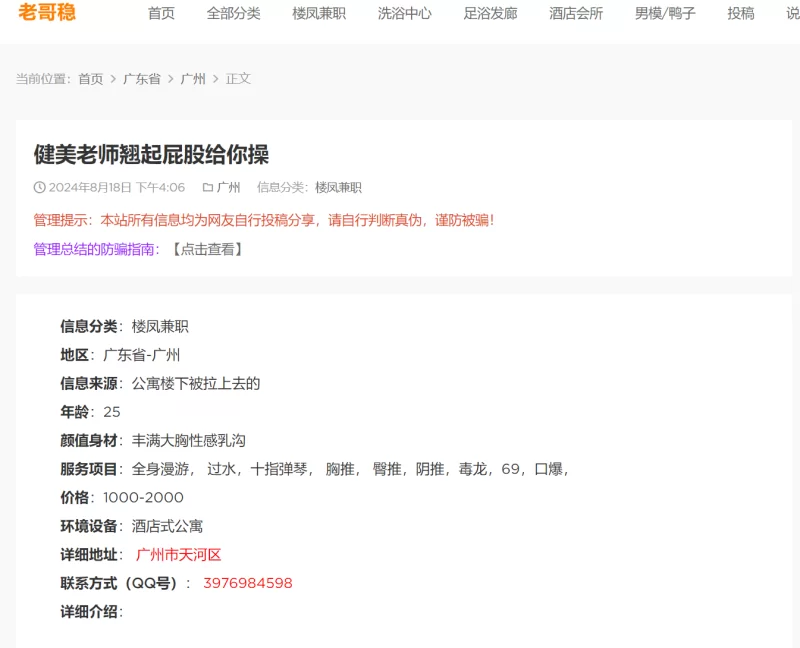Click 投稿 in the top navigation

741,14
